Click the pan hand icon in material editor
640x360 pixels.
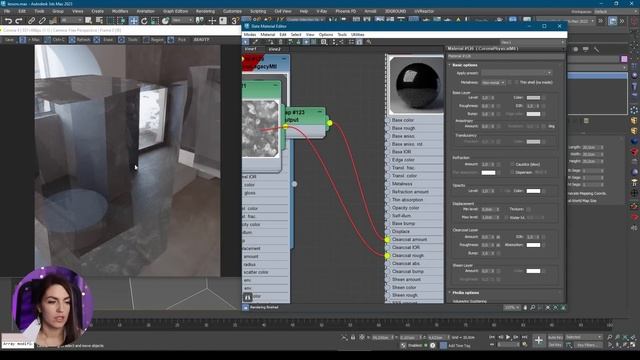(525, 308)
